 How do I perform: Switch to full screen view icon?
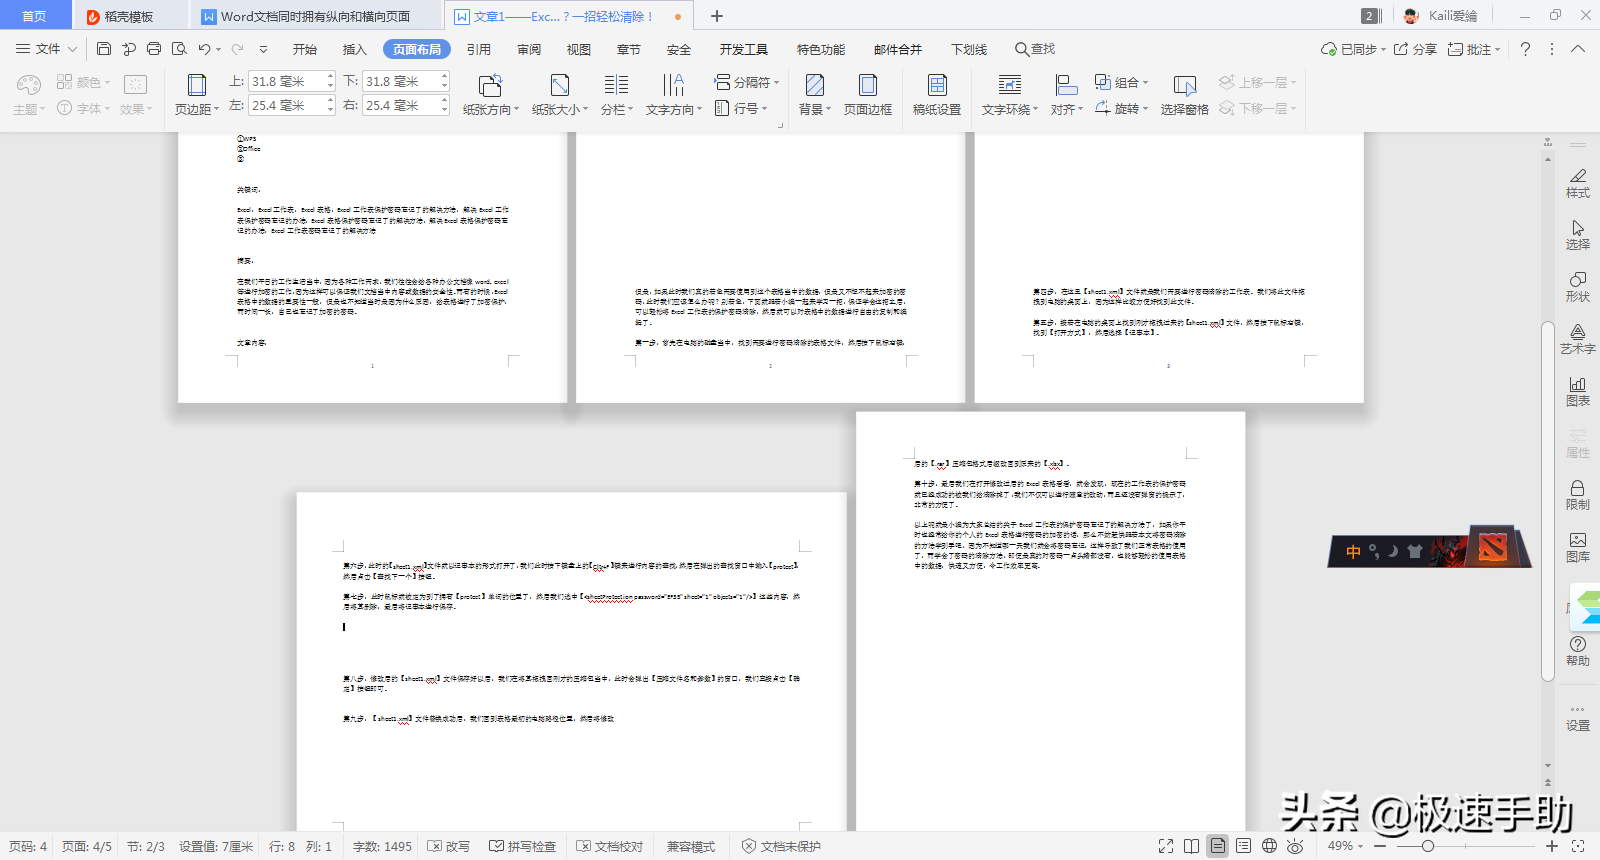pos(1166,846)
